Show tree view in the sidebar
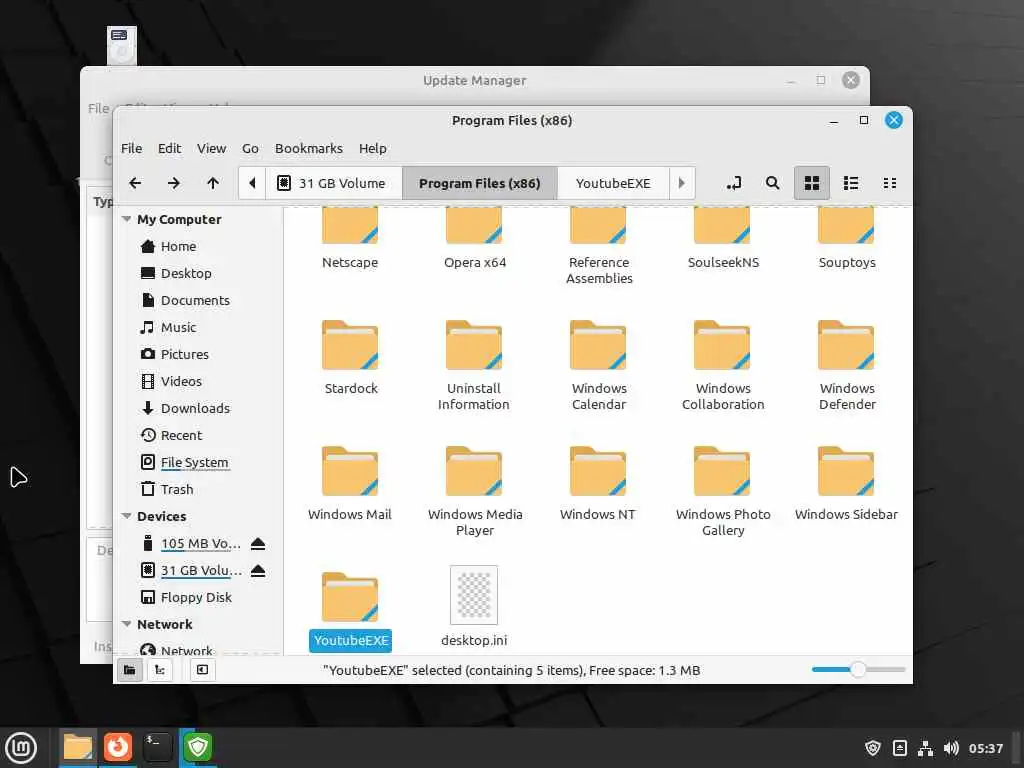This screenshot has width=1024, height=768. [160, 670]
